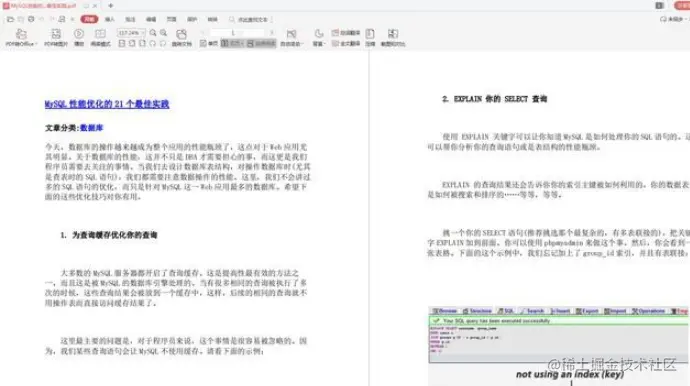Toggle 连续阅读 continuous reading
Viewport: 690px width, 386px height.
(261, 44)
